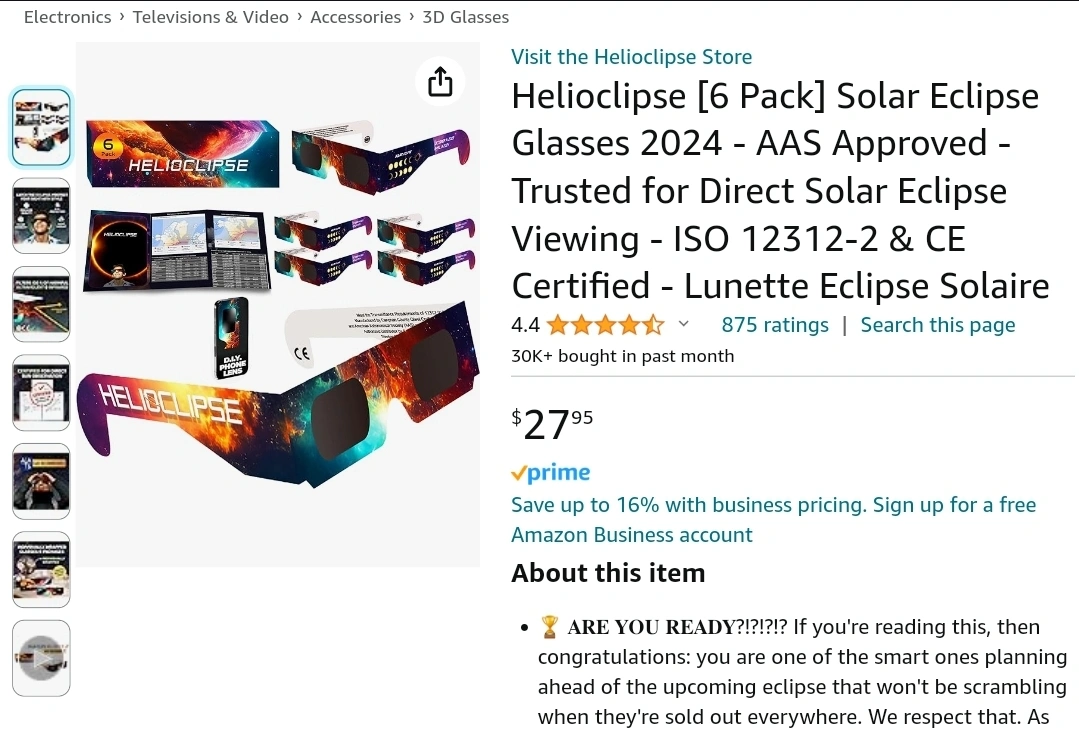The height and width of the screenshot is (730, 1079).
Task: Play the product video thumbnail
Action: 41,658
